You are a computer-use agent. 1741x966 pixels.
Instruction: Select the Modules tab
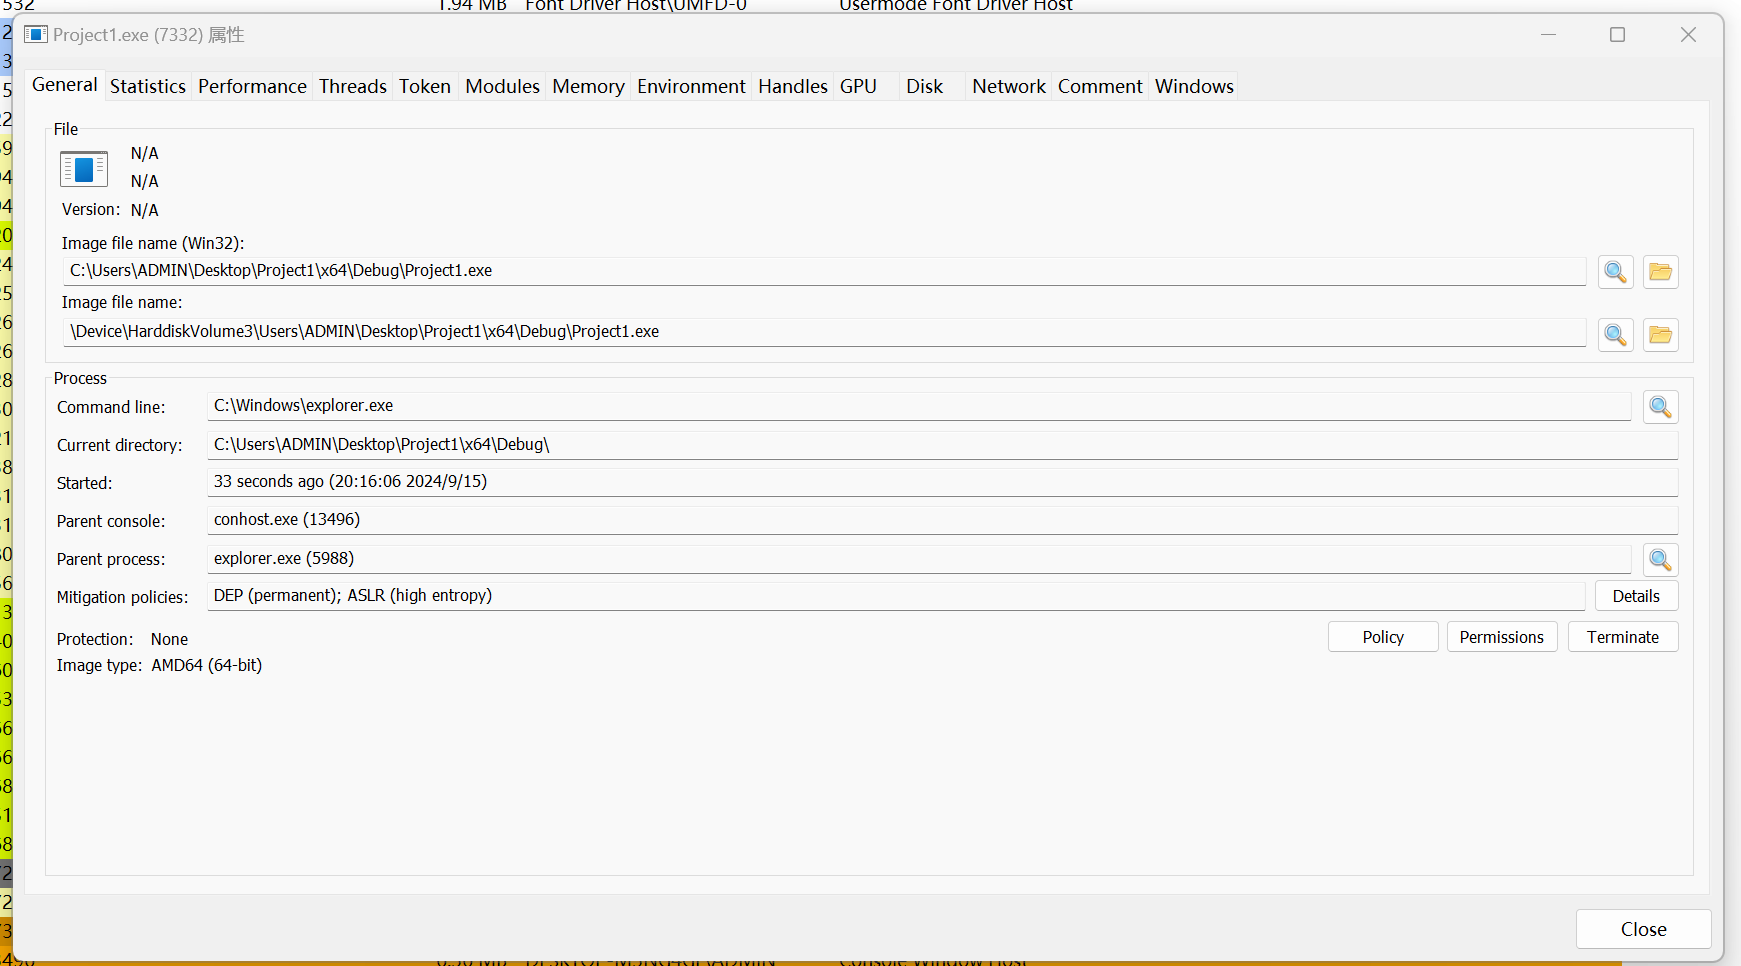(x=502, y=87)
